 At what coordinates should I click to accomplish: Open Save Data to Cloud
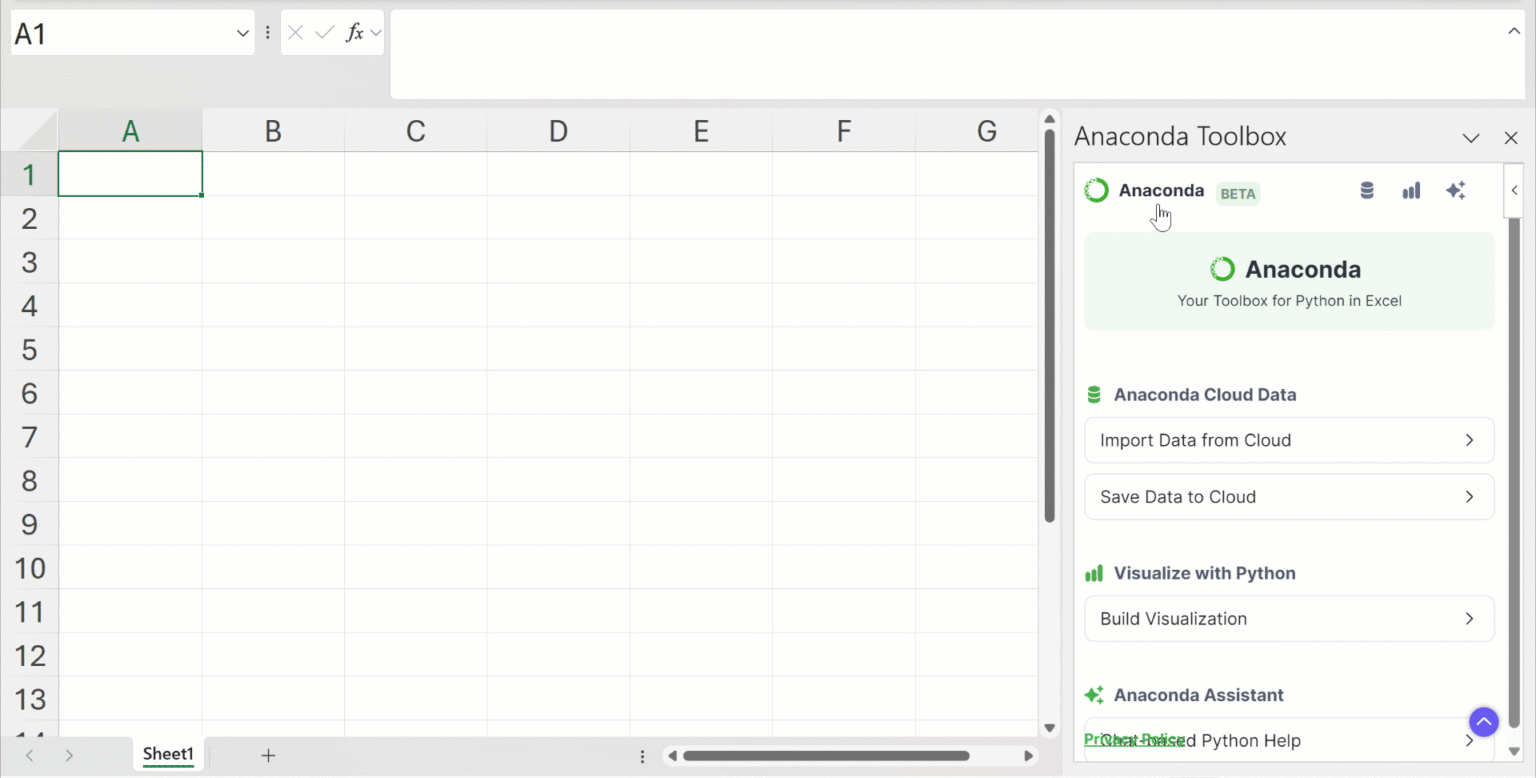point(1289,497)
